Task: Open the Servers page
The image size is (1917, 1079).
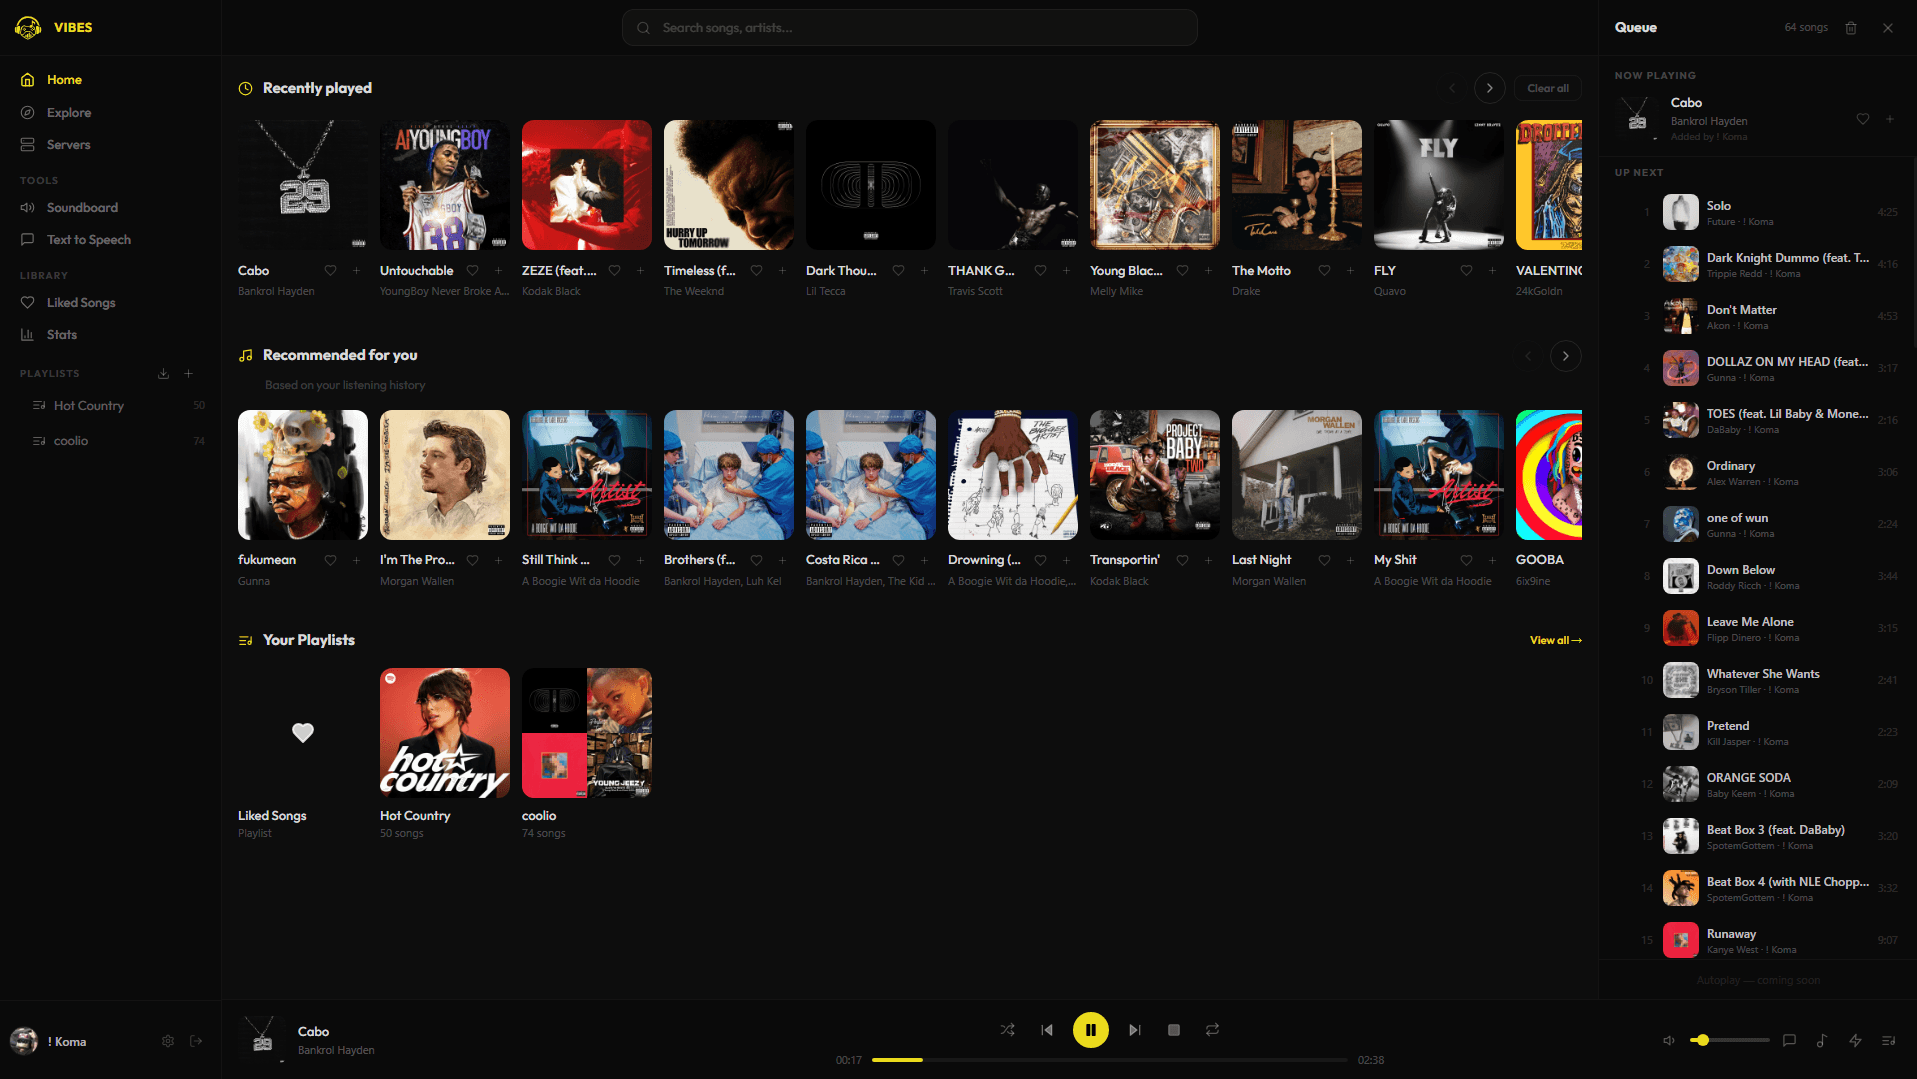Action: pos(68,144)
